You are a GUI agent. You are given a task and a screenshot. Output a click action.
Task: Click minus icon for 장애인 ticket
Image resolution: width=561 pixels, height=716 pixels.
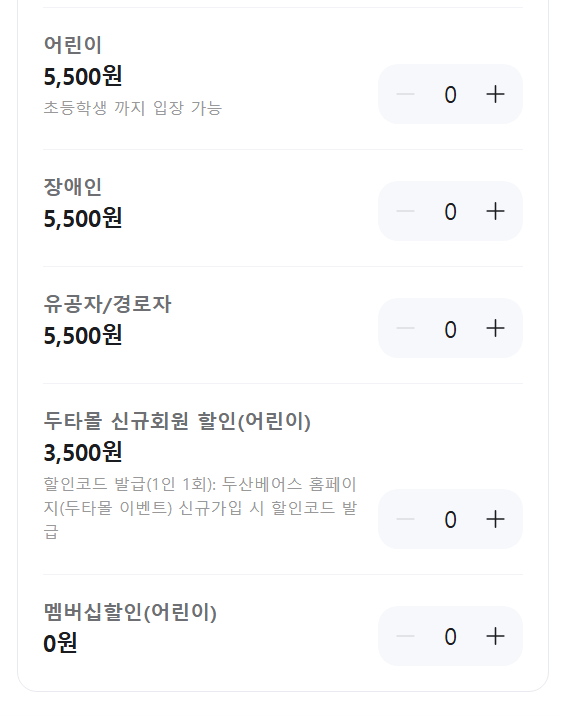point(405,211)
